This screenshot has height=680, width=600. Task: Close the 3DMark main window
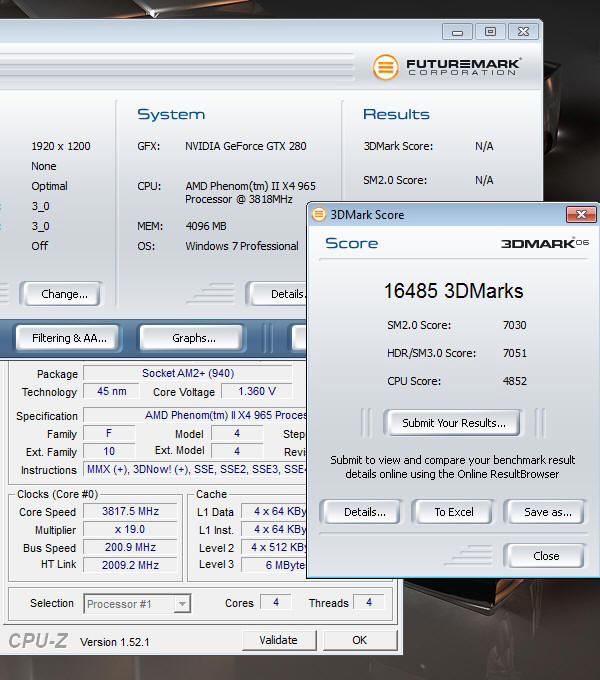tap(523, 32)
